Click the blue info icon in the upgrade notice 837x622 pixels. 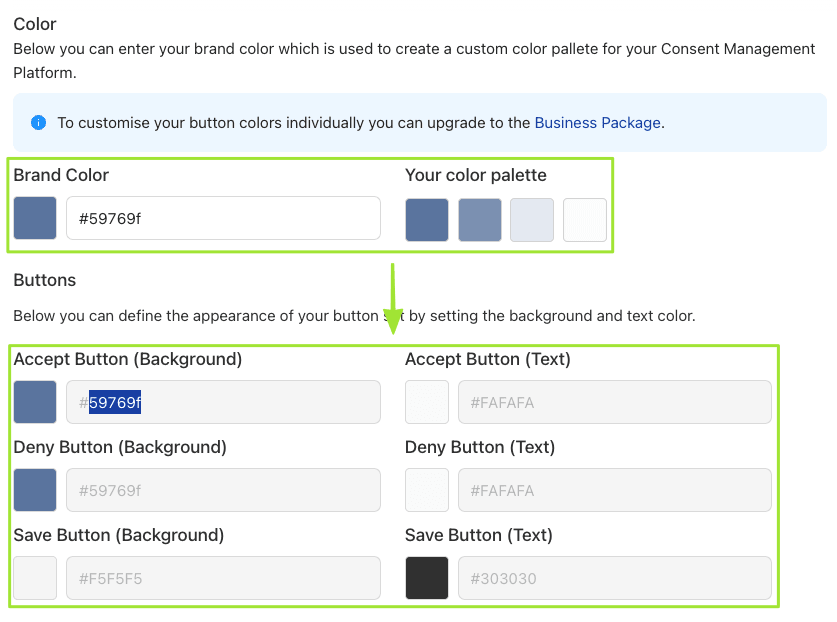tap(39, 123)
